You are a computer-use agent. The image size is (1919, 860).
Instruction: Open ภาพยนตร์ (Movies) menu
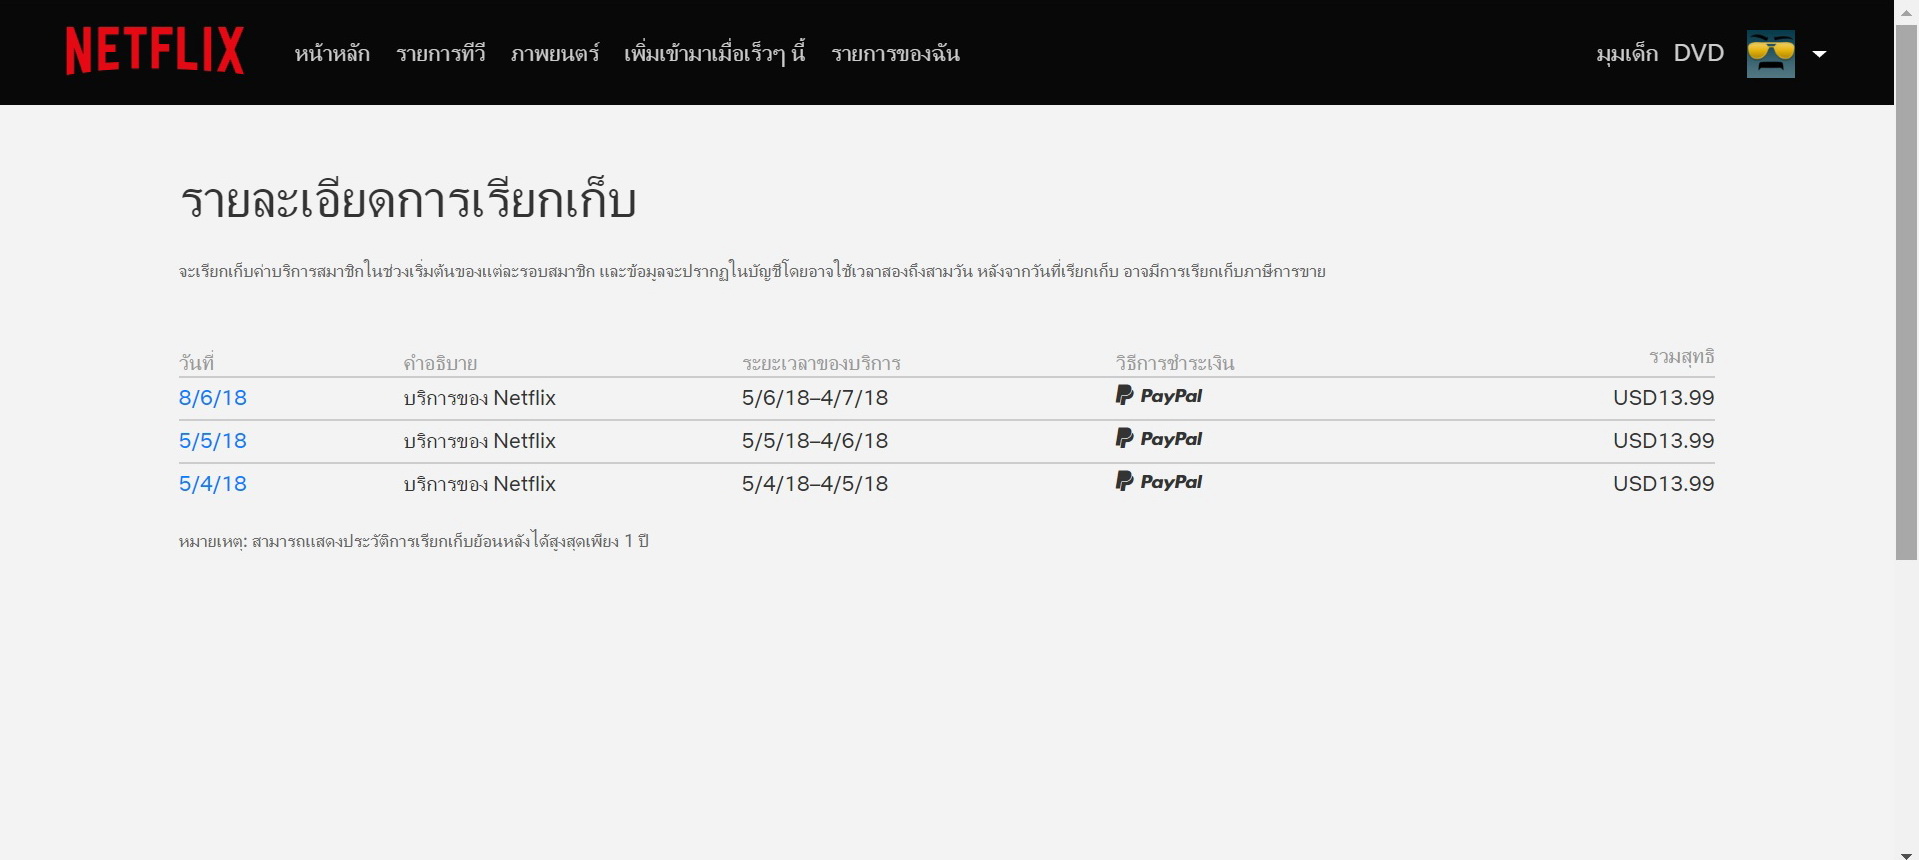pyautogui.click(x=555, y=54)
